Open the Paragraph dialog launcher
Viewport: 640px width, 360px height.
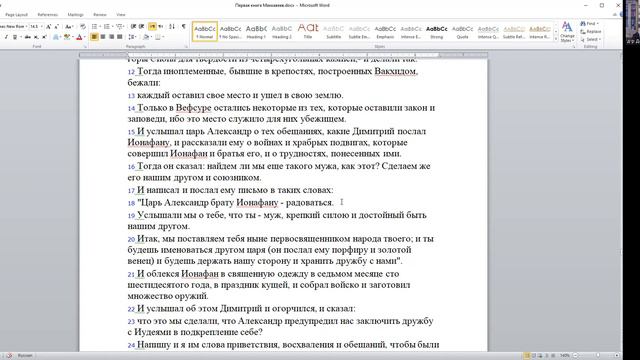[186, 47]
